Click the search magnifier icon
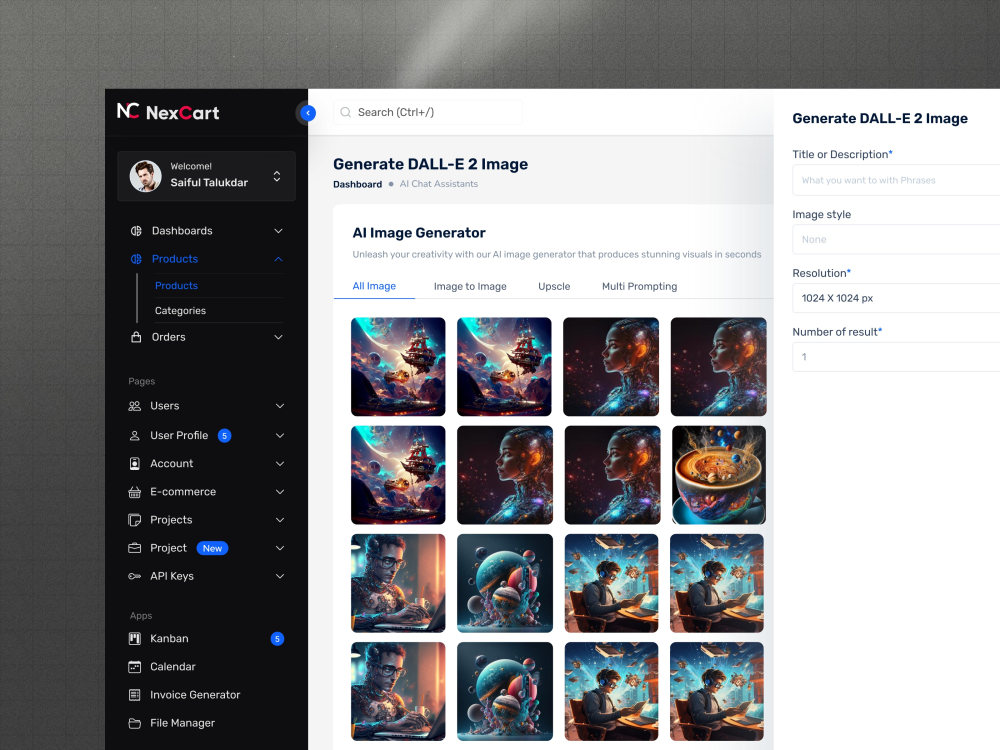Screen dimensions: 1000x750 point(346,112)
